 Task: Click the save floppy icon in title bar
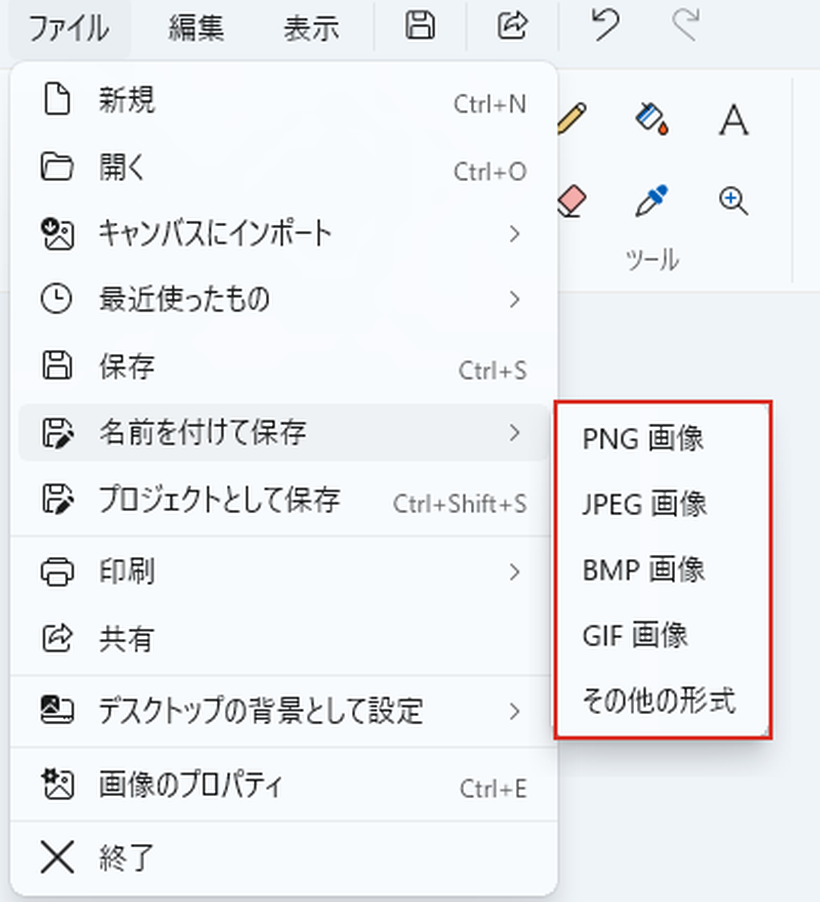[420, 25]
